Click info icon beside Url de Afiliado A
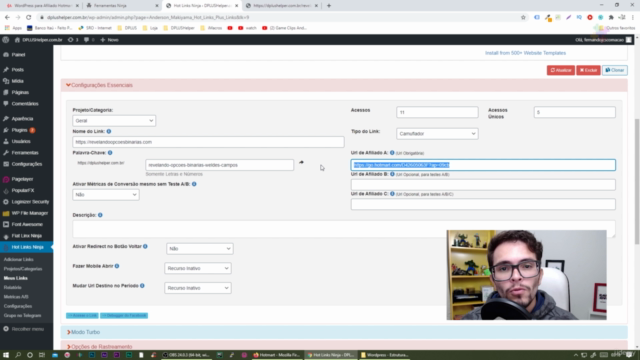 point(392,153)
